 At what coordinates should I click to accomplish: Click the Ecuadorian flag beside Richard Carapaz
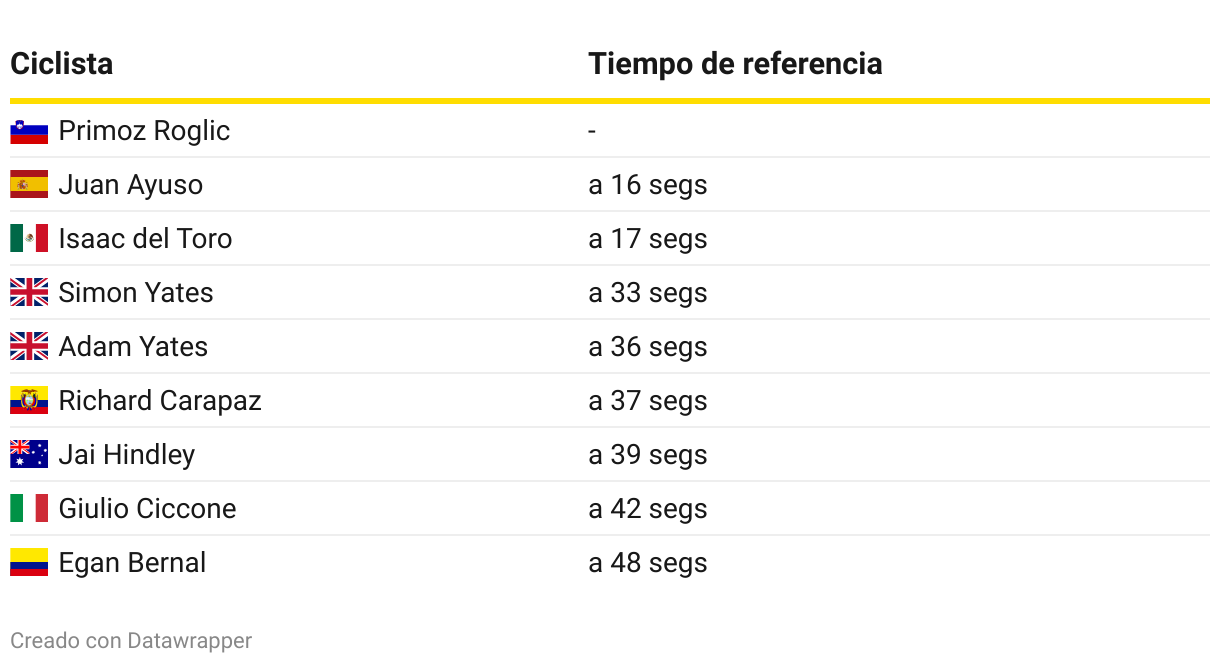pyautogui.click(x=29, y=401)
